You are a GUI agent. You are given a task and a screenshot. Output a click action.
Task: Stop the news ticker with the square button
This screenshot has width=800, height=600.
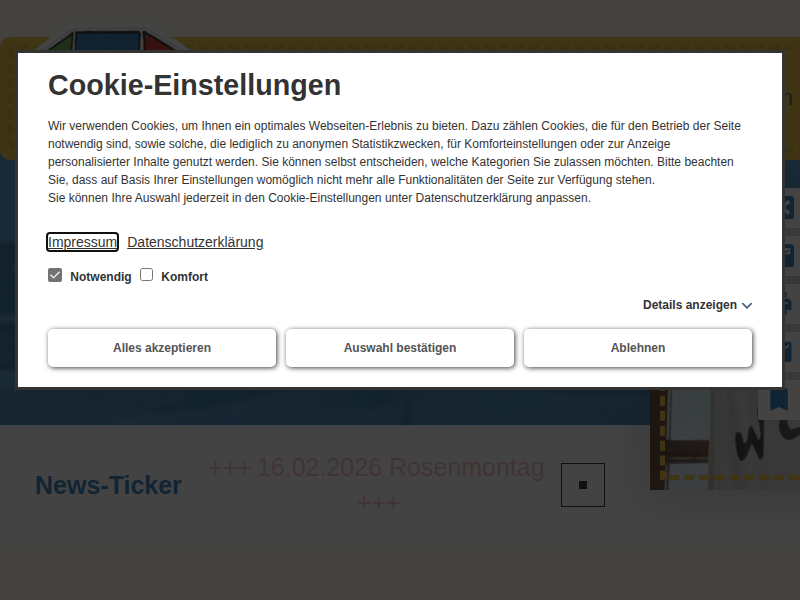point(583,485)
